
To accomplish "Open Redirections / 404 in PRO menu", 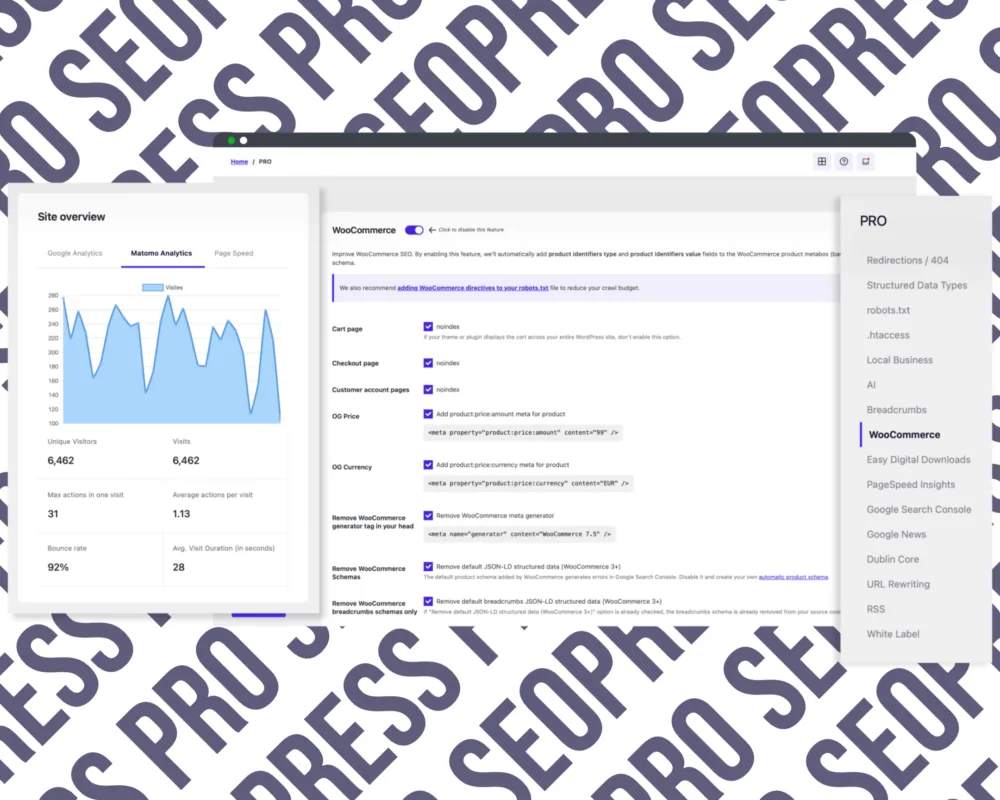I will [x=908, y=260].
